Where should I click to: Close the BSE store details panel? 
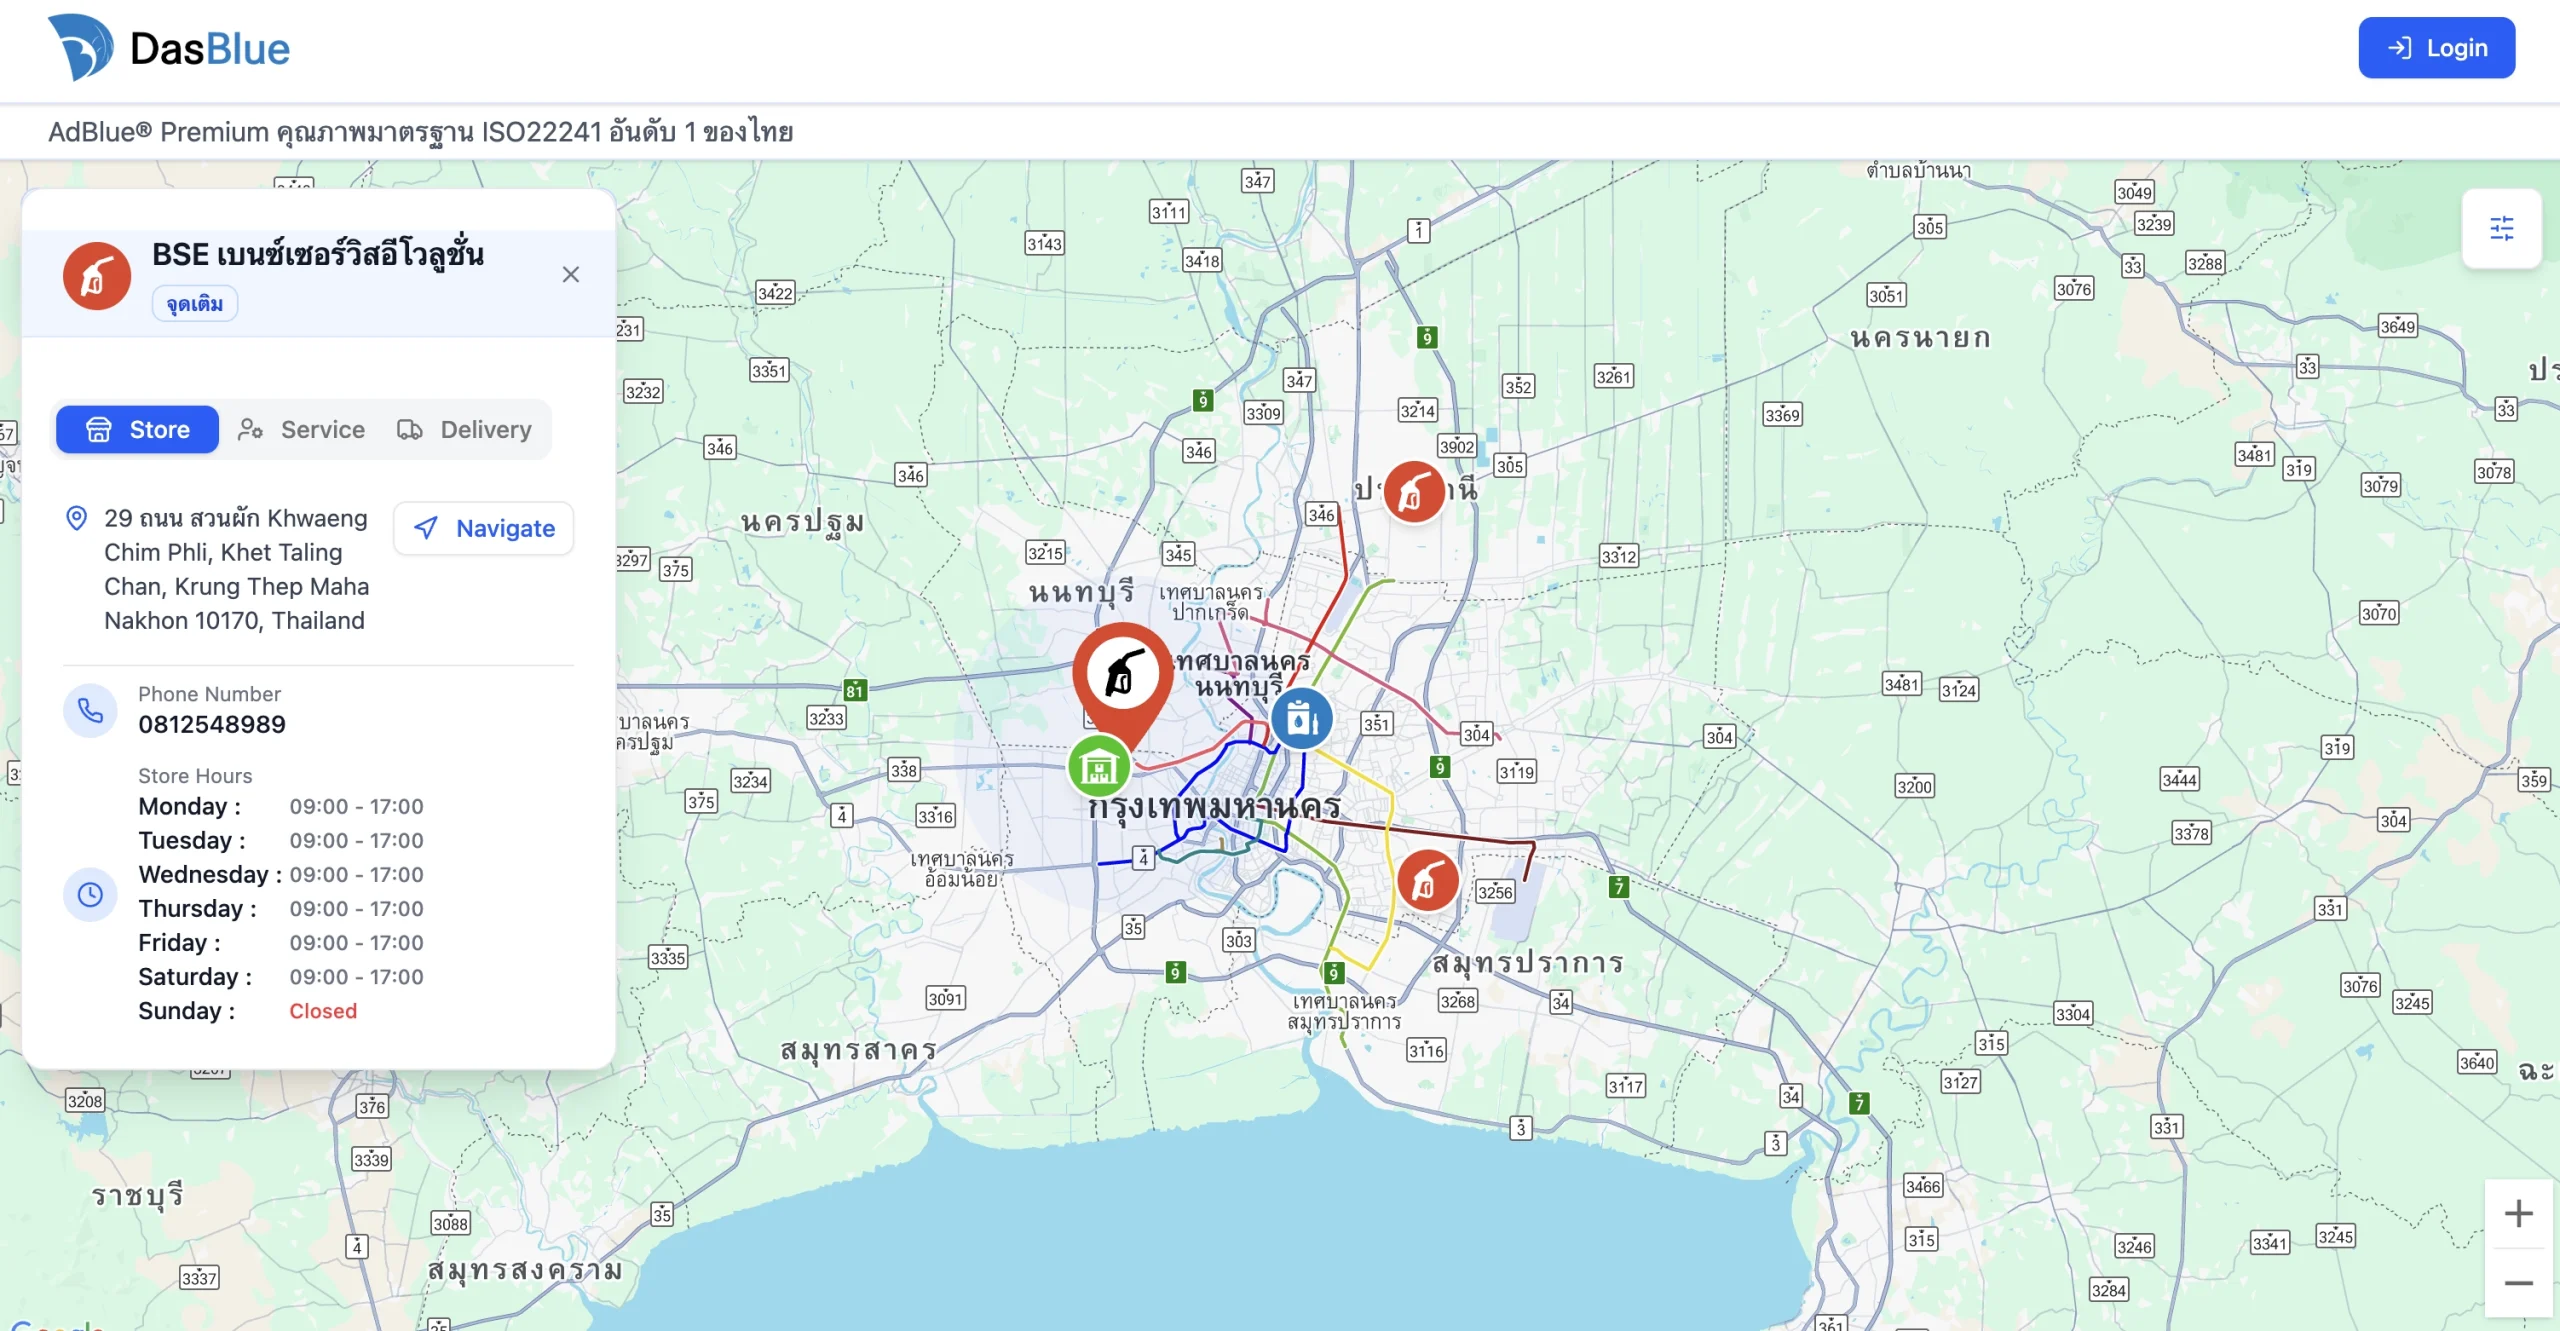pyautogui.click(x=571, y=274)
